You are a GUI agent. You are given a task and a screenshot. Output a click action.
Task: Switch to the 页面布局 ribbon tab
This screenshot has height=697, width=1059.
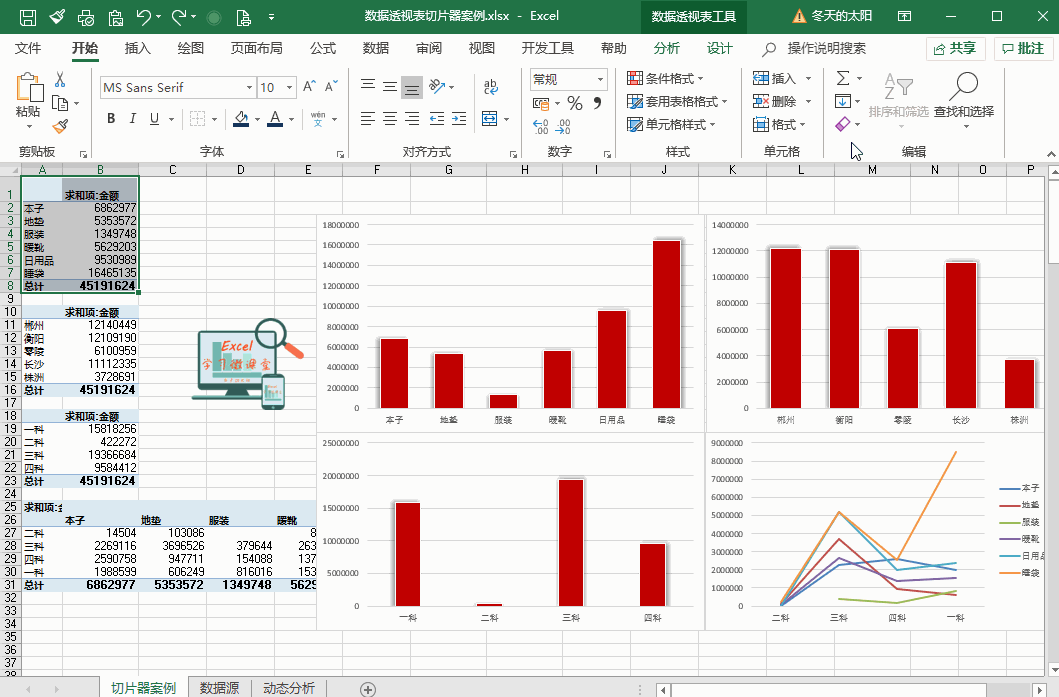pos(257,48)
